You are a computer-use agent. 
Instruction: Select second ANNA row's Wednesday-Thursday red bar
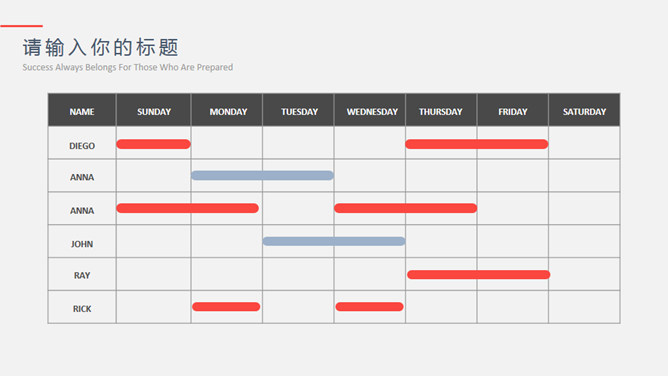point(406,208)
